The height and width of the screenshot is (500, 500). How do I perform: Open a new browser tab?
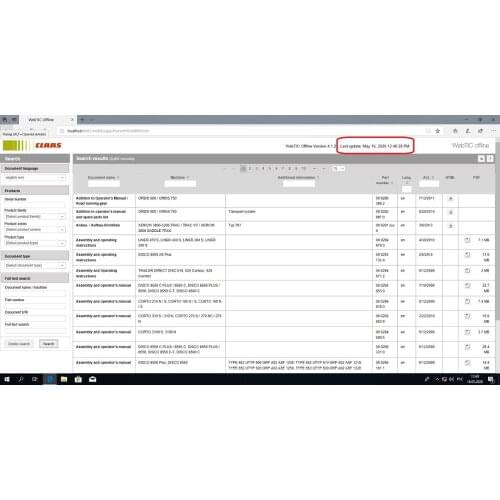tap(82, 119)
